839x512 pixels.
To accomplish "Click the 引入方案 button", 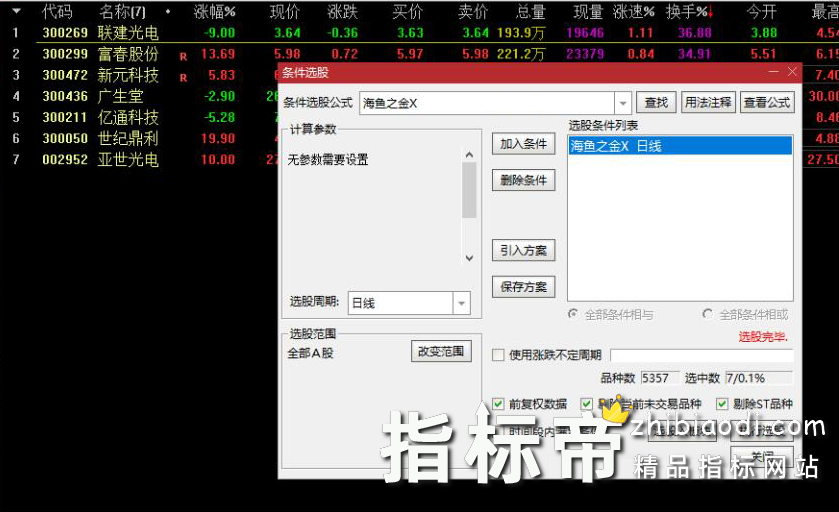I will click(523, 250).
